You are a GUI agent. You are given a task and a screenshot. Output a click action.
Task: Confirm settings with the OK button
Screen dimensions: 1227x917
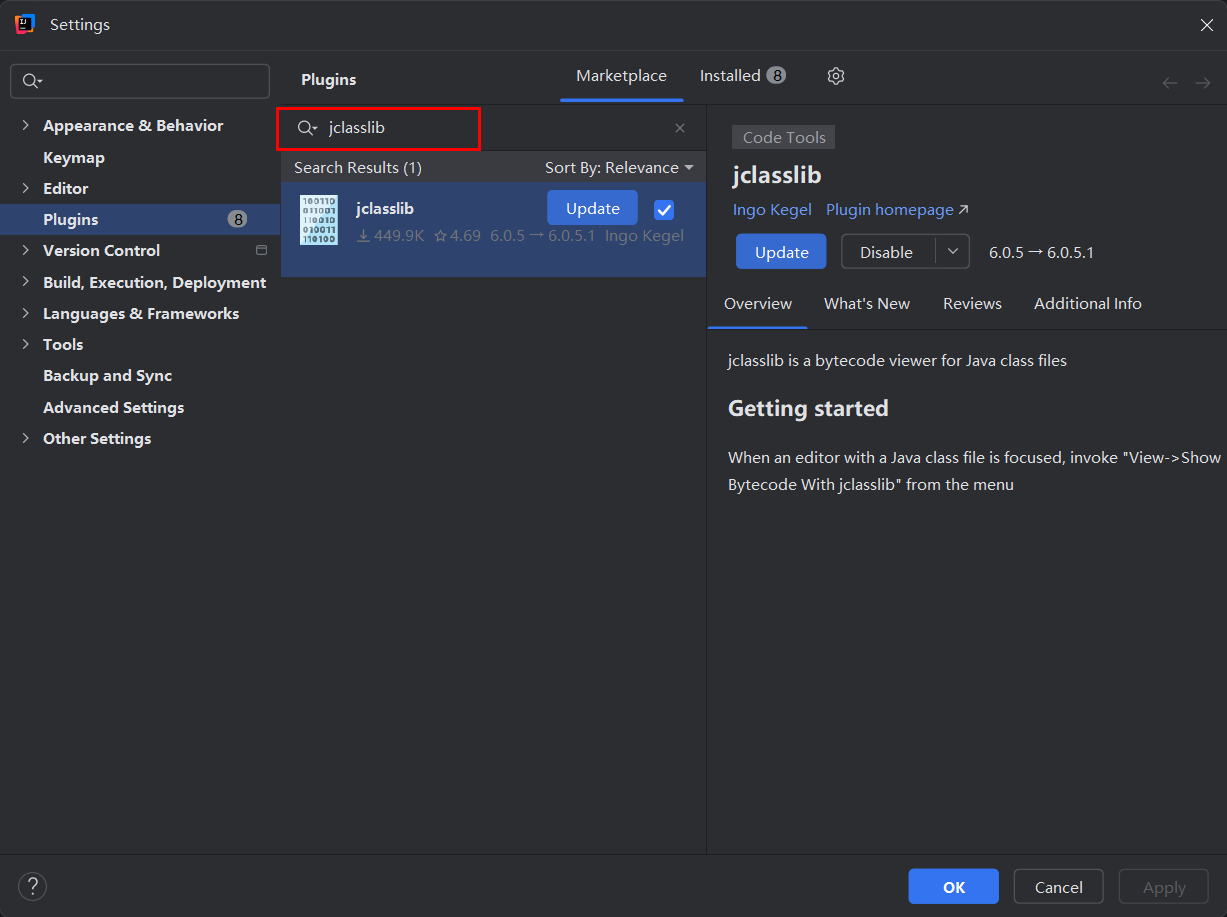tap(953, 887)
